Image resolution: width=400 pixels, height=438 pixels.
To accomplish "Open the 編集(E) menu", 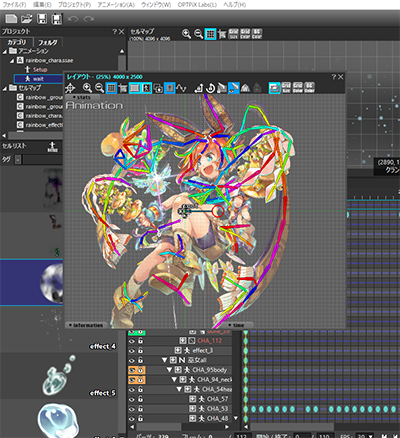I will [42, 5].
